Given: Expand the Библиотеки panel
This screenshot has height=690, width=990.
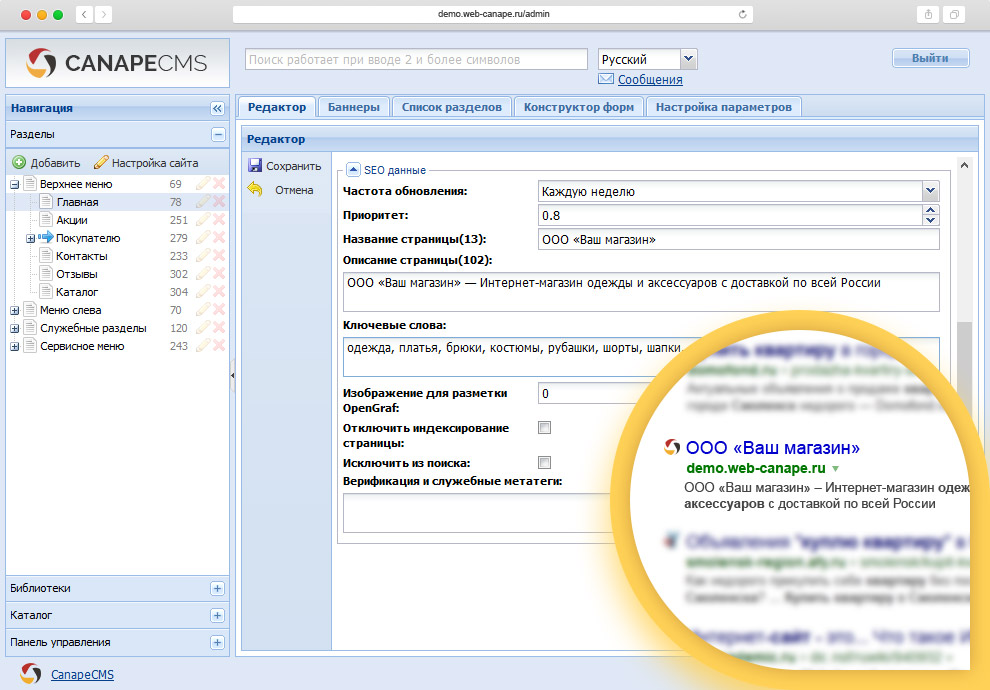Looking at the screenshot, I should point(217,588).
